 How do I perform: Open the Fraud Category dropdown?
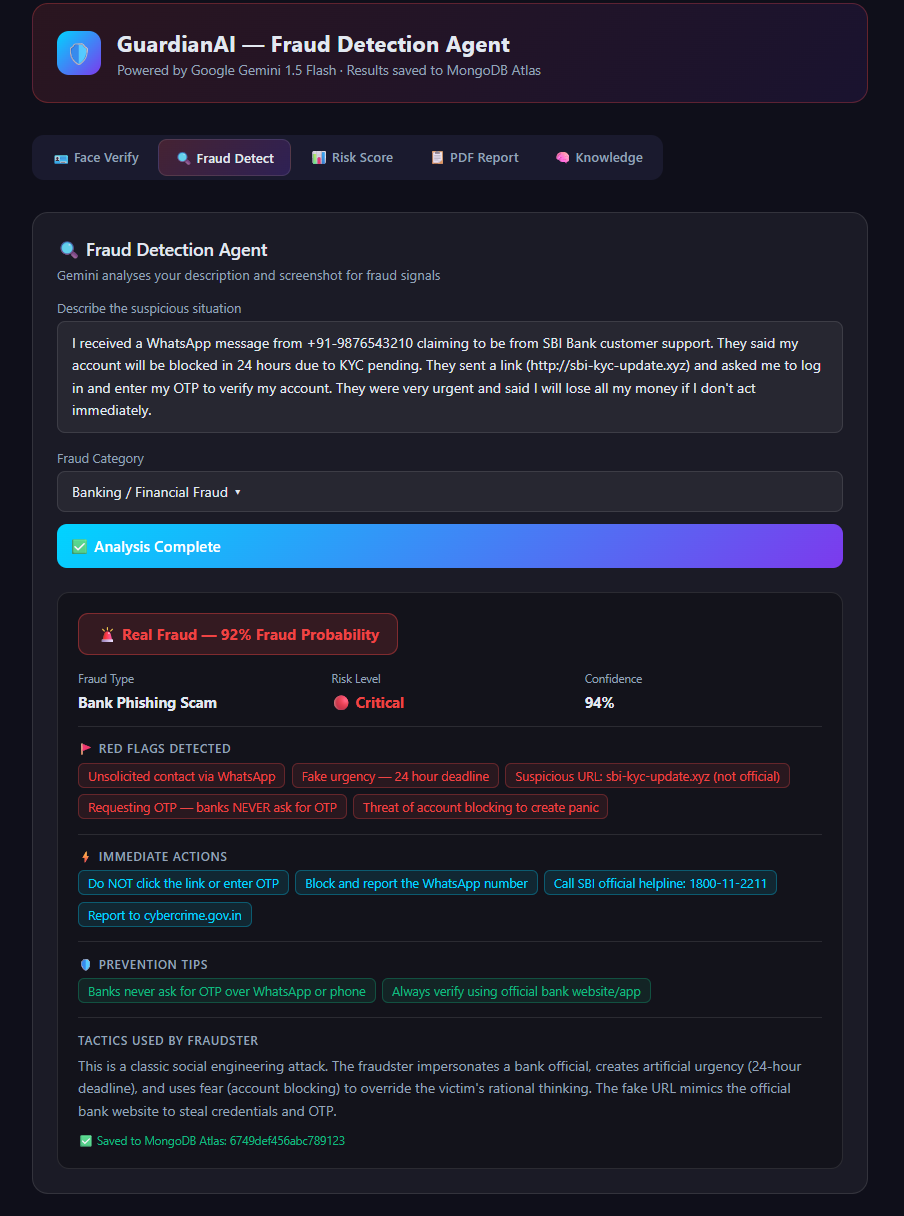450,492
